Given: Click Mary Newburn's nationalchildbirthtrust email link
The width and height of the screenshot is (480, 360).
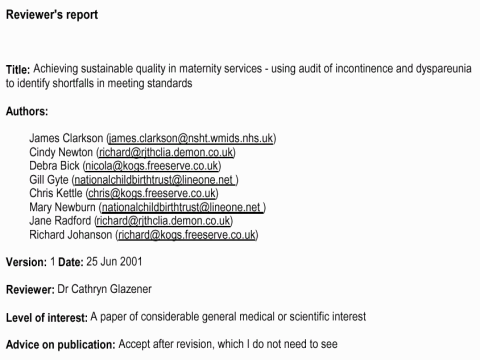Looking at the screenshot, I should (182, 207).
